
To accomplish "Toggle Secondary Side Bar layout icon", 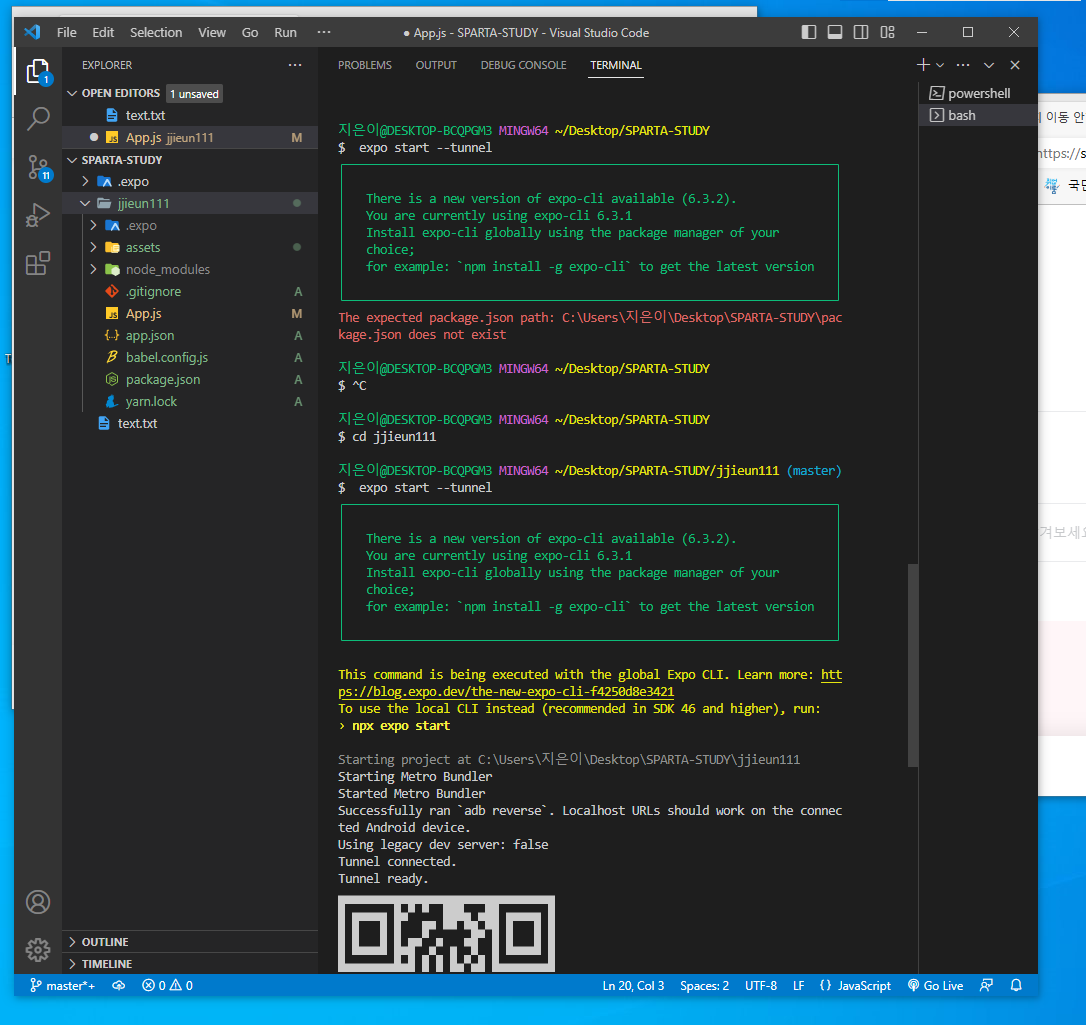I will click(861, 33).
